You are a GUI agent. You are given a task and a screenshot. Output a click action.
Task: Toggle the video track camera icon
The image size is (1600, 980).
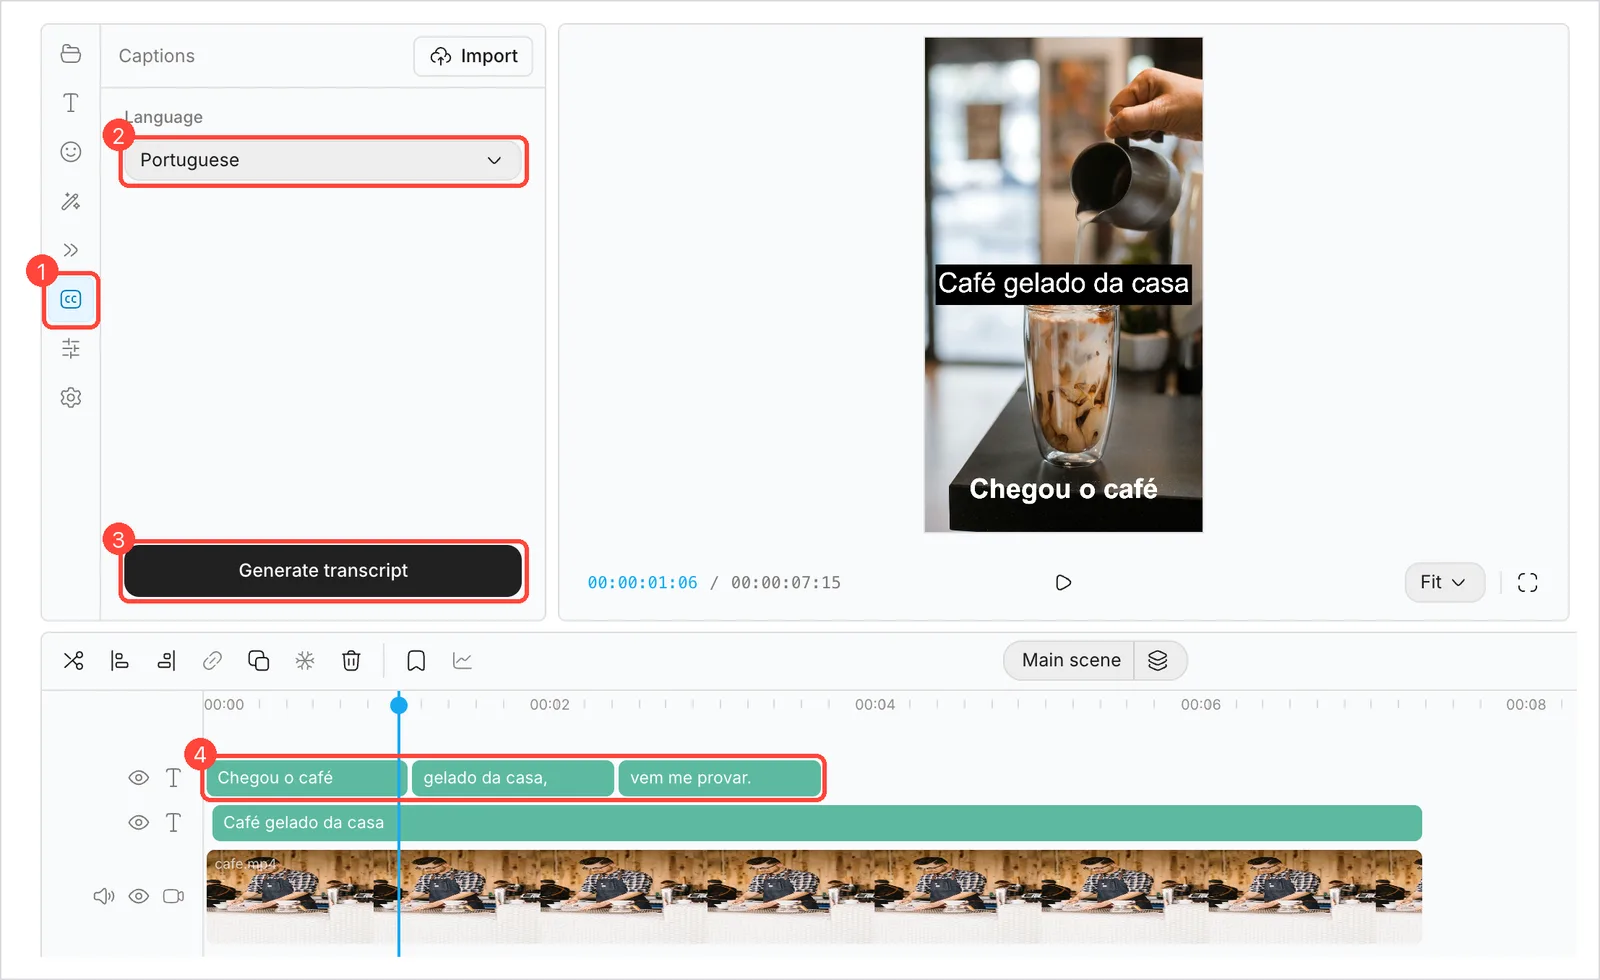pyautogui.click(x=174, y=896)
